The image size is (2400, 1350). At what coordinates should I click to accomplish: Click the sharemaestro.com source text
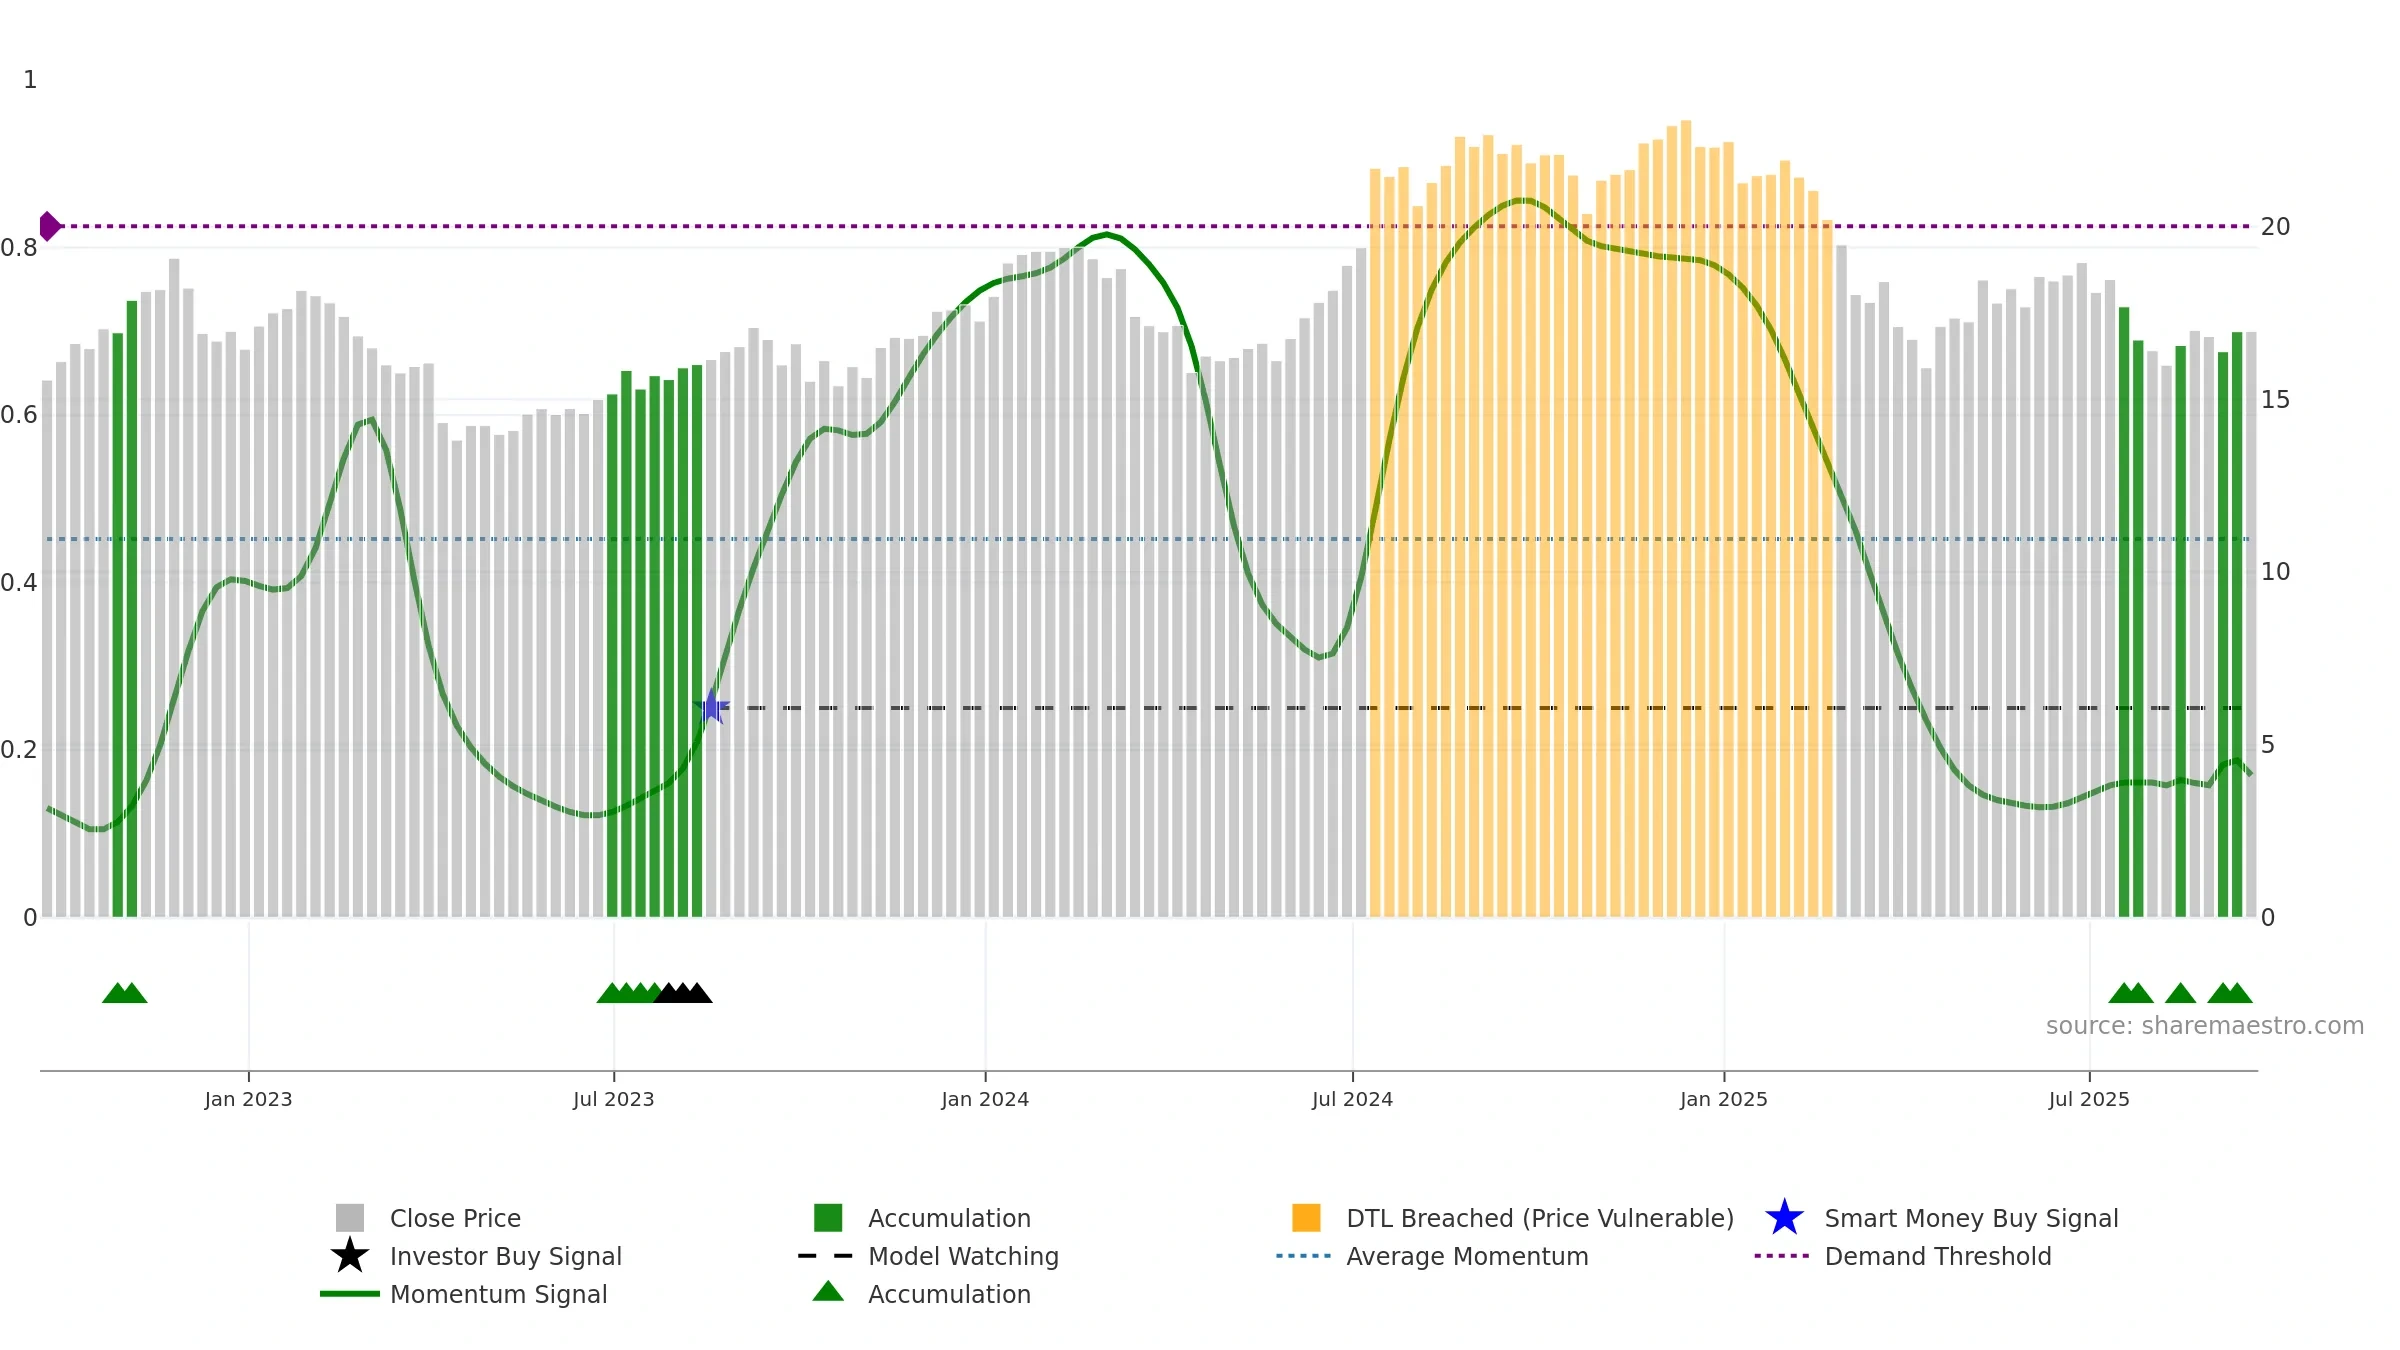(x=2205, y=1026)
